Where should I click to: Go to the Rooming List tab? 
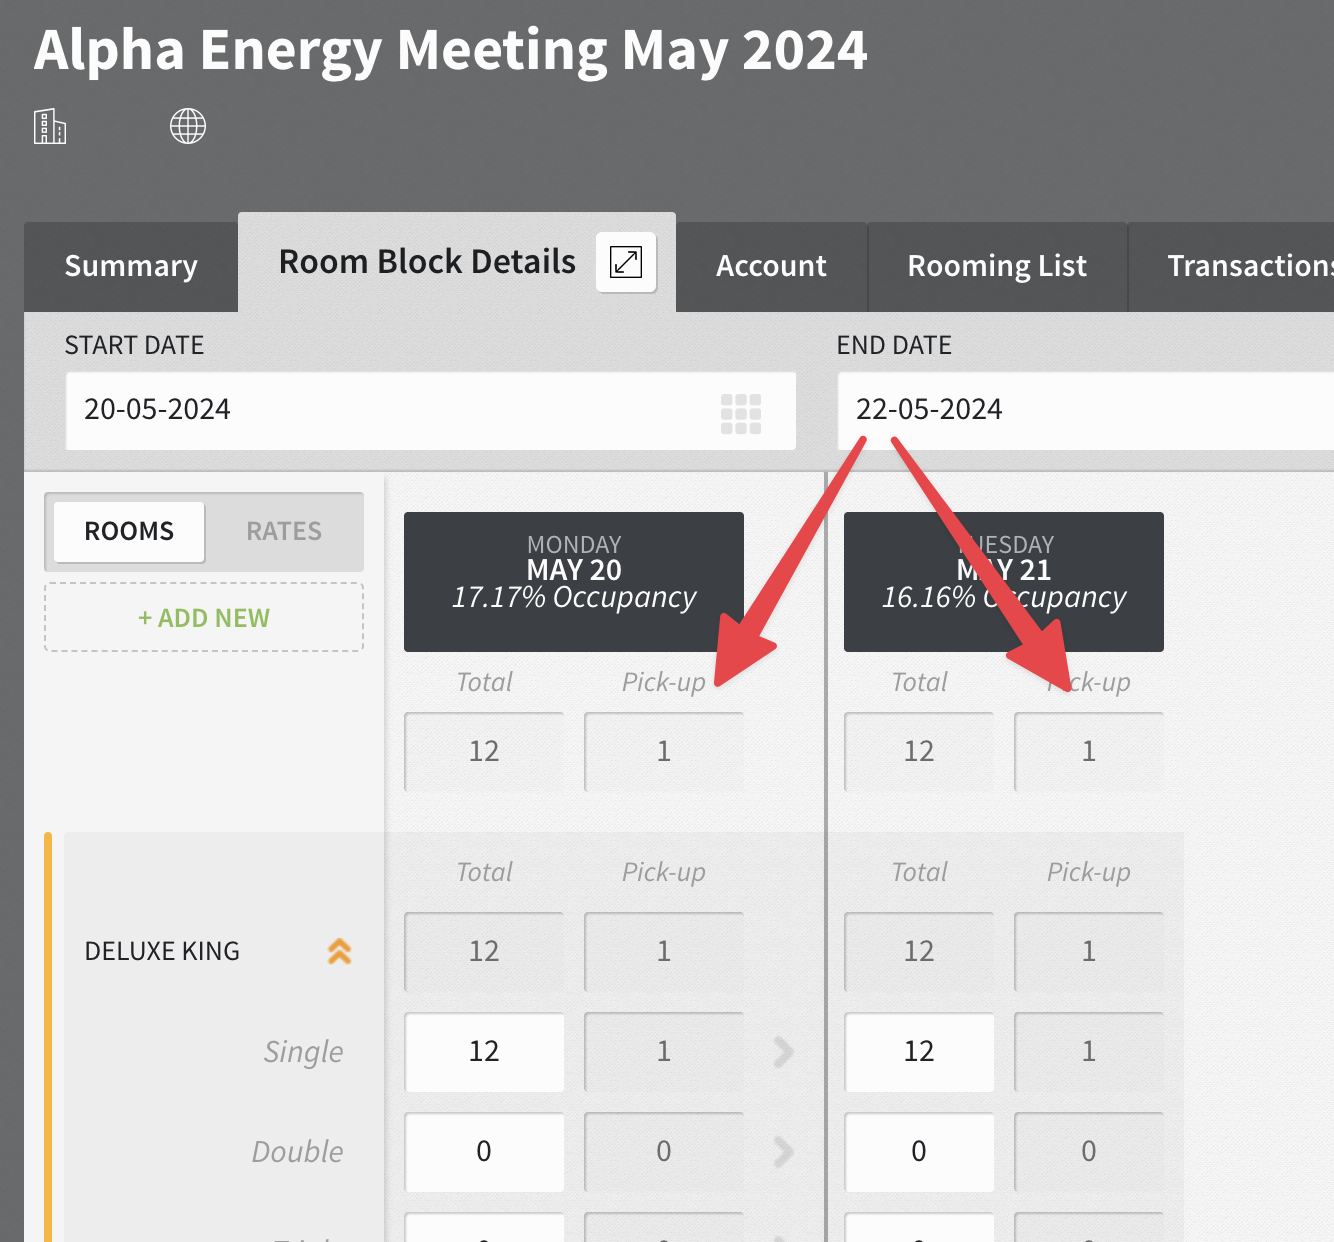(997, 266)
